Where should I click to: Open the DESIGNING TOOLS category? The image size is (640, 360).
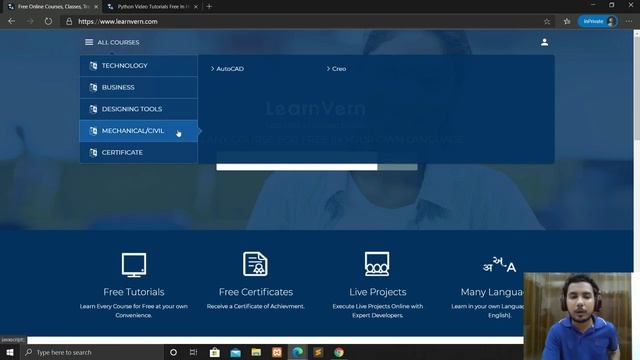pos(139,109)
